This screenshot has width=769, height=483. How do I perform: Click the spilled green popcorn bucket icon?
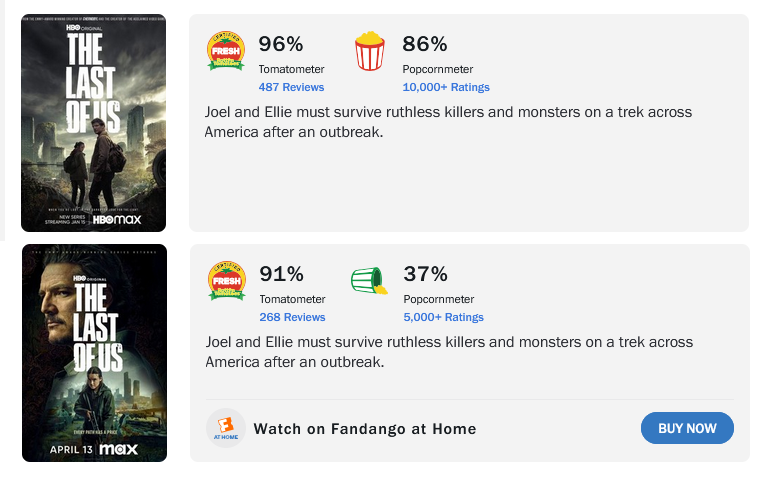click(369, 280)
